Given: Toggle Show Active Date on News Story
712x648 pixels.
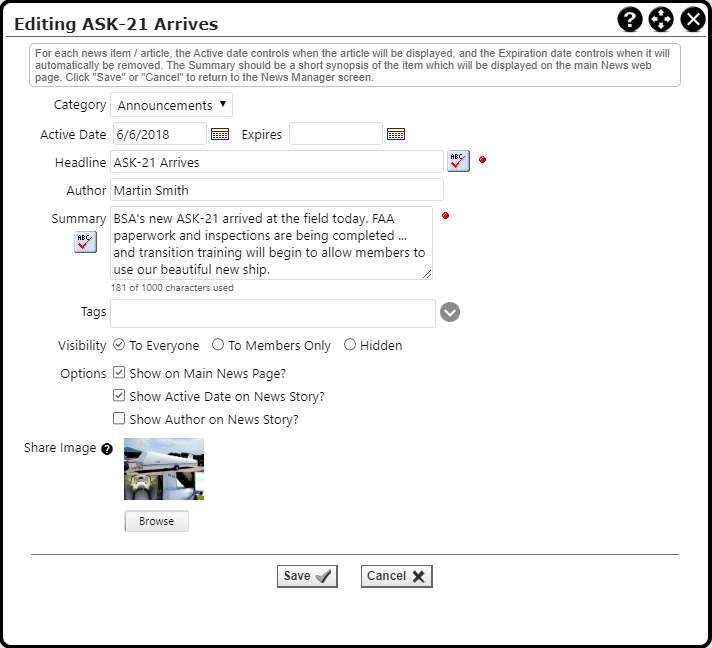Looking at the screenshot, I should [119, 396].
